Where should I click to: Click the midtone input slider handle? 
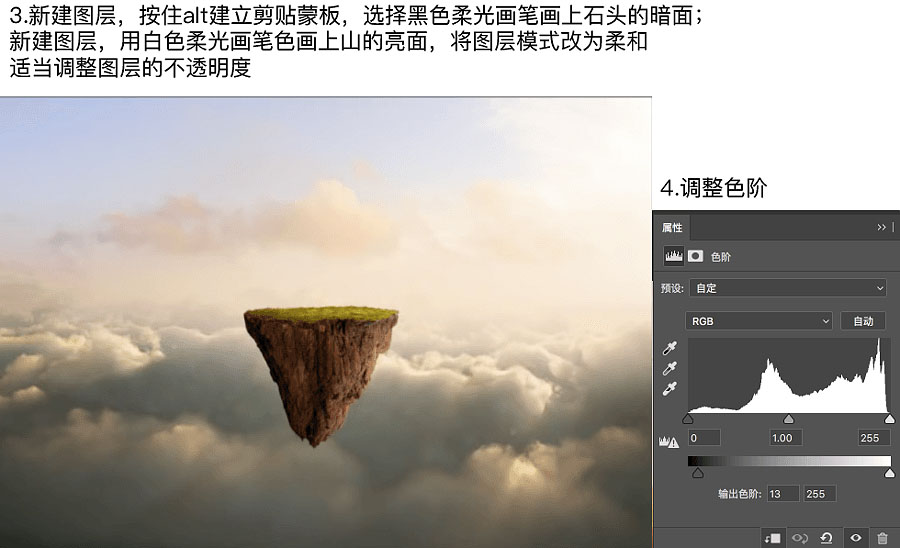(789, 419)
